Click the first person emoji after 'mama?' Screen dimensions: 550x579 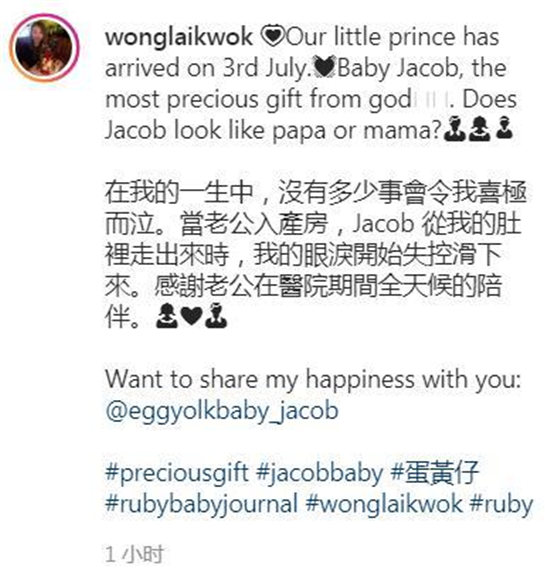click(454, 129)
